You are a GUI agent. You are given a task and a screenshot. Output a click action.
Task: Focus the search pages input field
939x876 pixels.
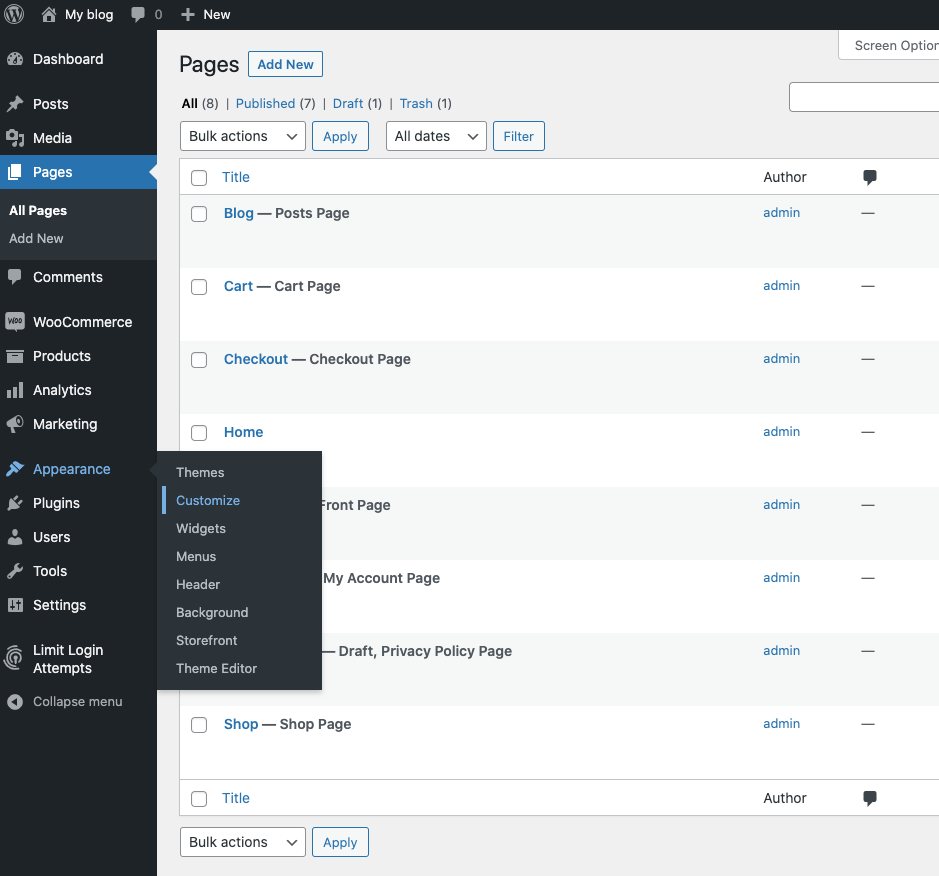click(x=864, y=97)
